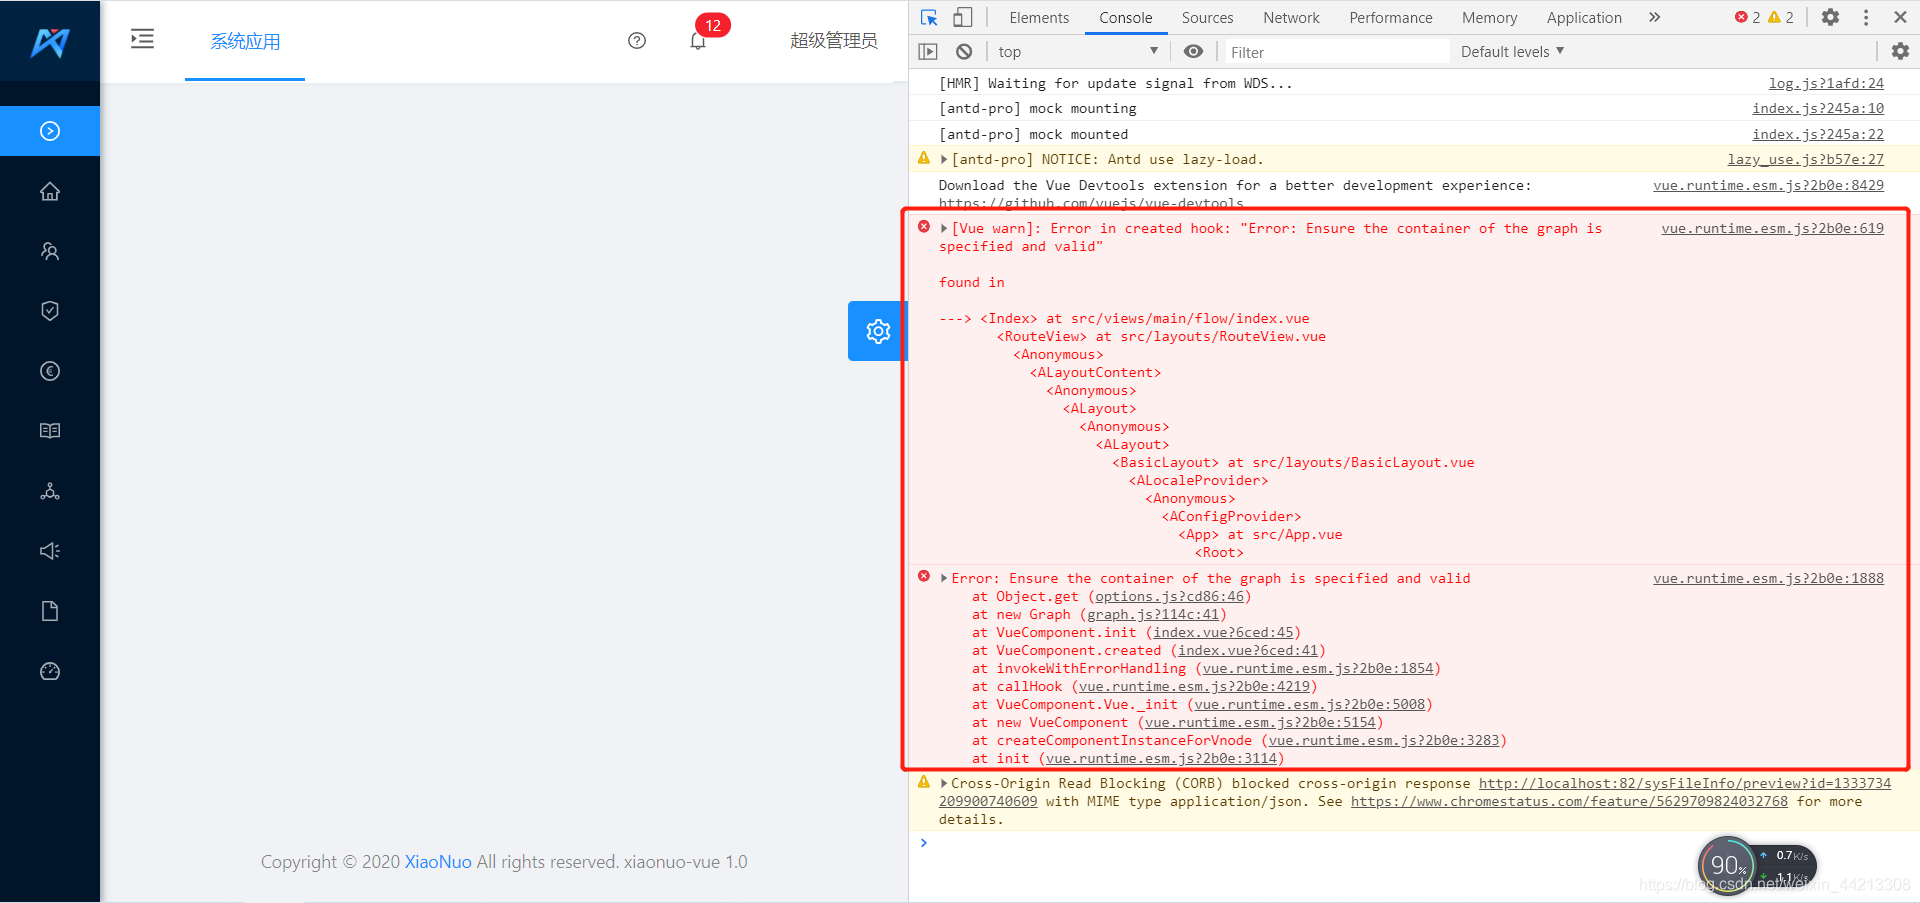The height and width of the screenshot is (903, 1920).
Task: Open the euro currency sidebar icon
Action: click(50, 371)
